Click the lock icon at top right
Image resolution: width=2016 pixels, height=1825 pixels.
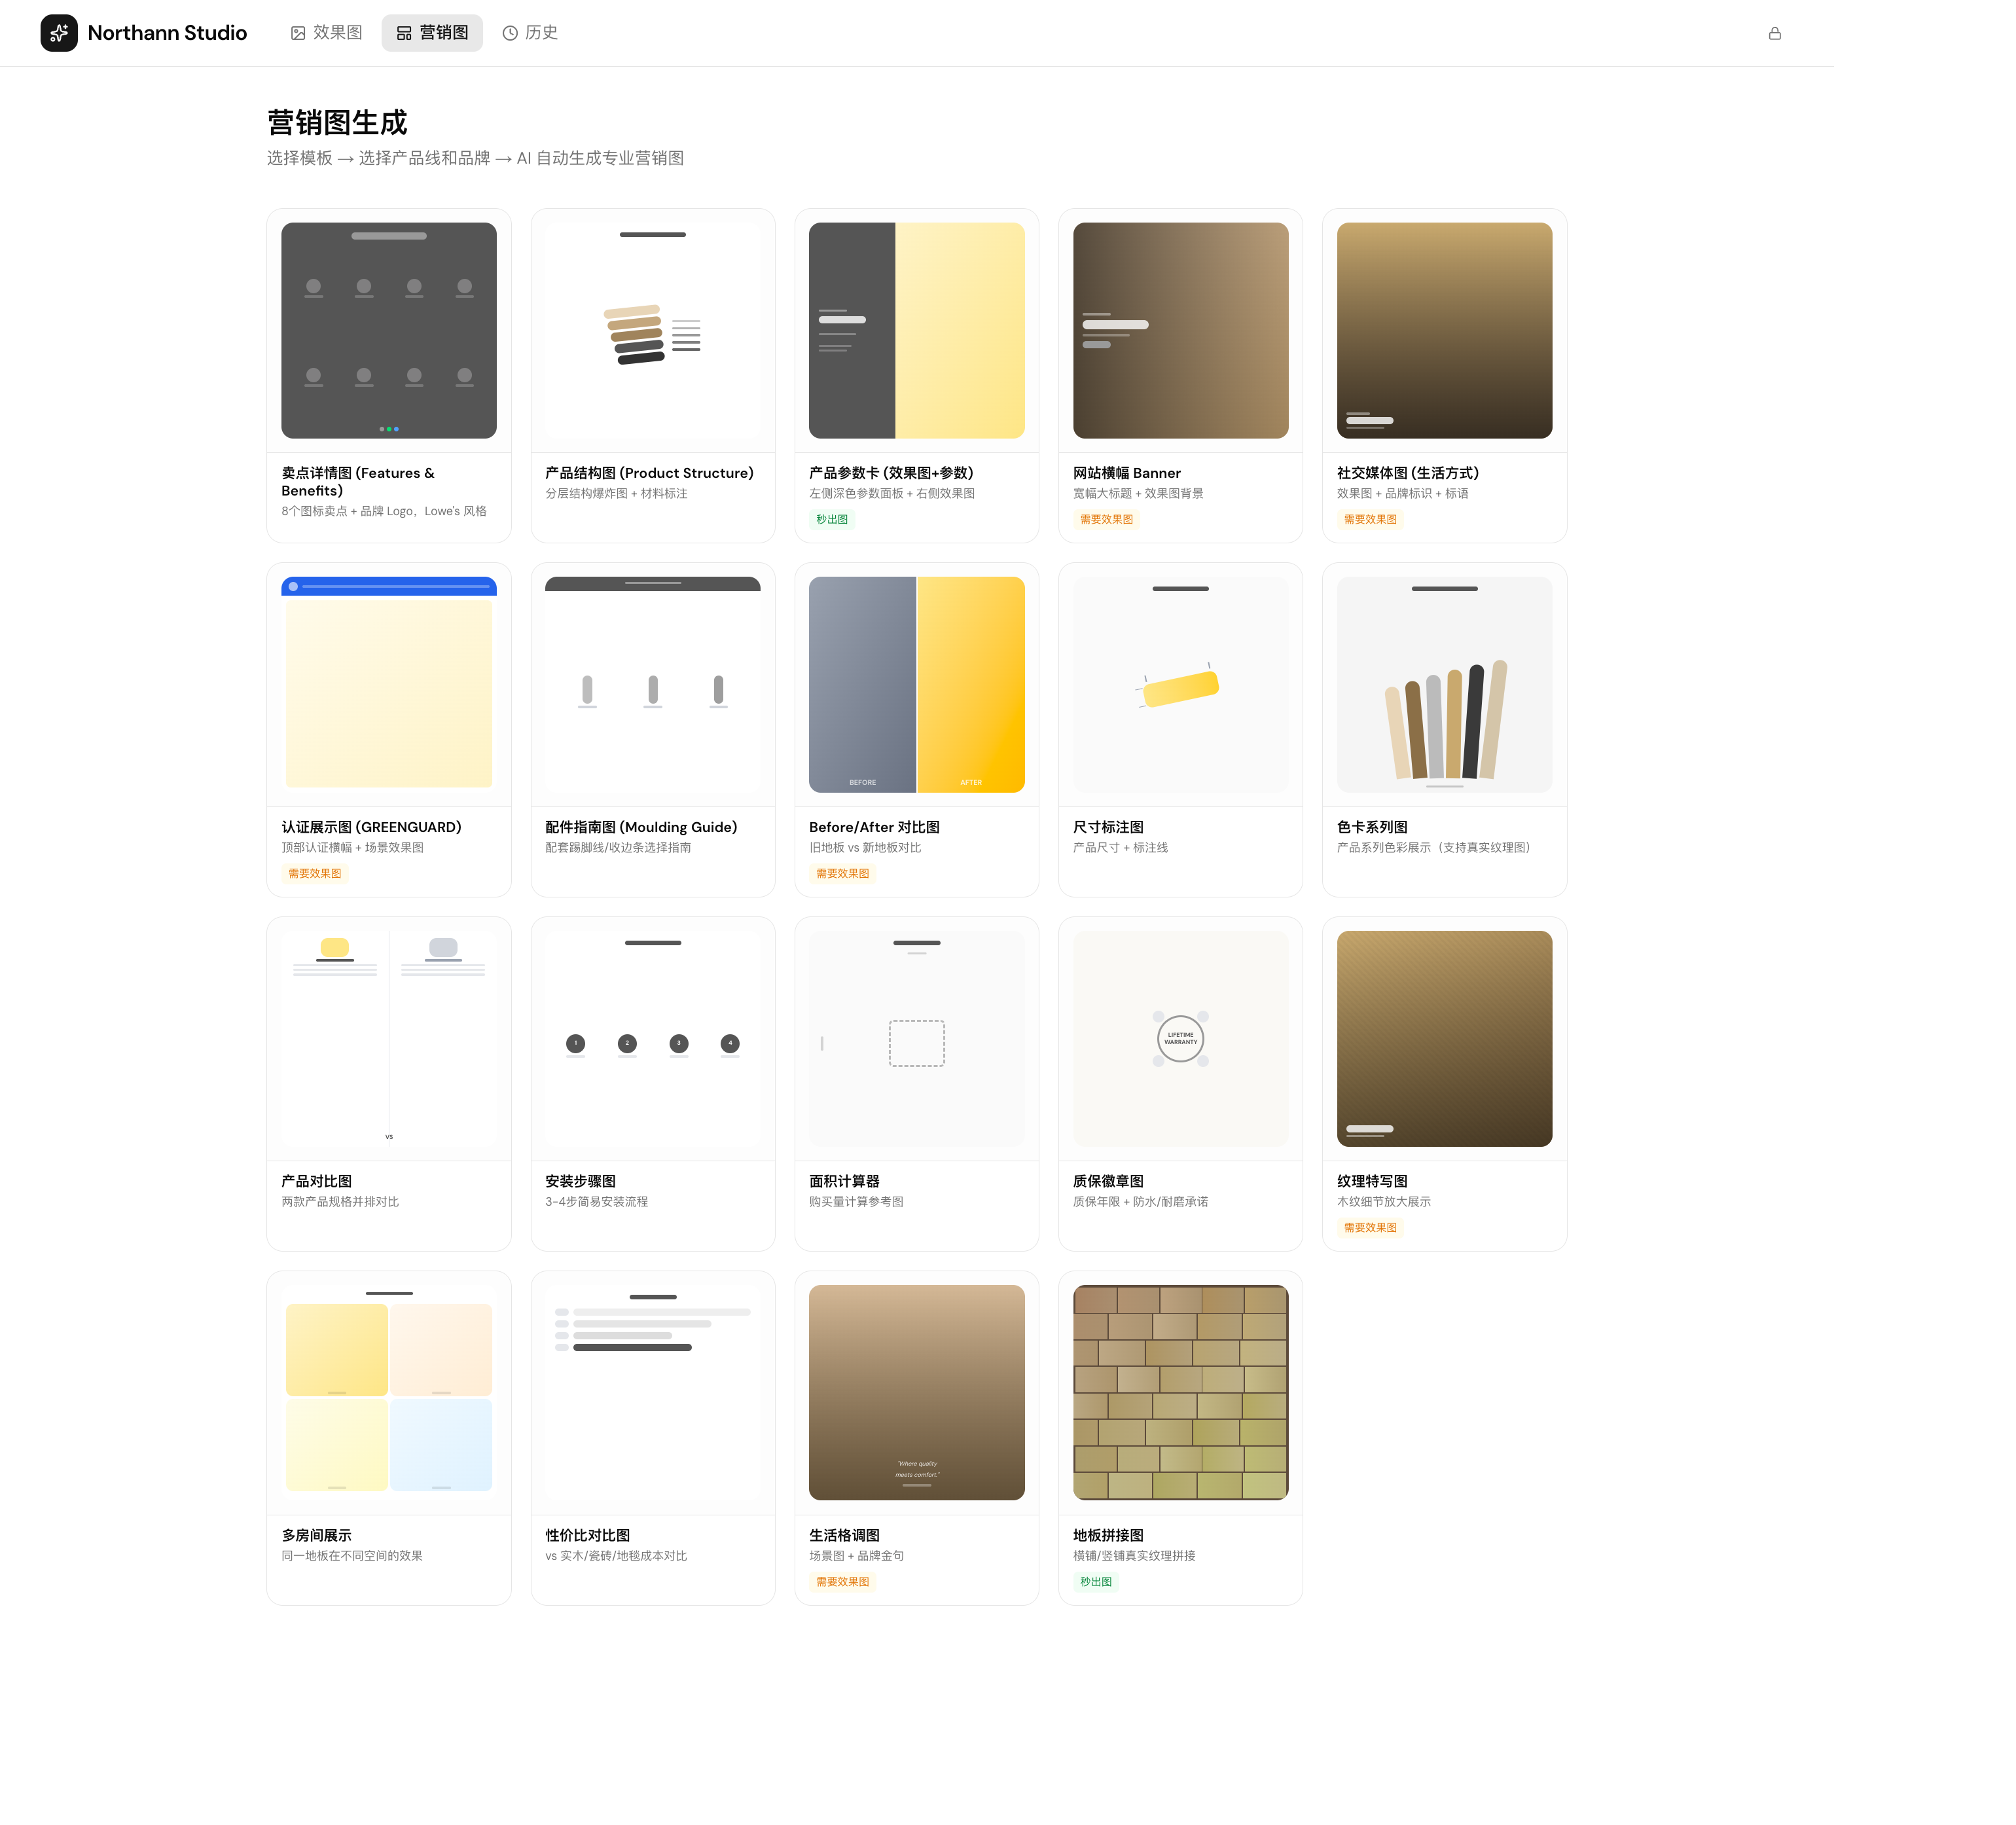(1774, 33)
